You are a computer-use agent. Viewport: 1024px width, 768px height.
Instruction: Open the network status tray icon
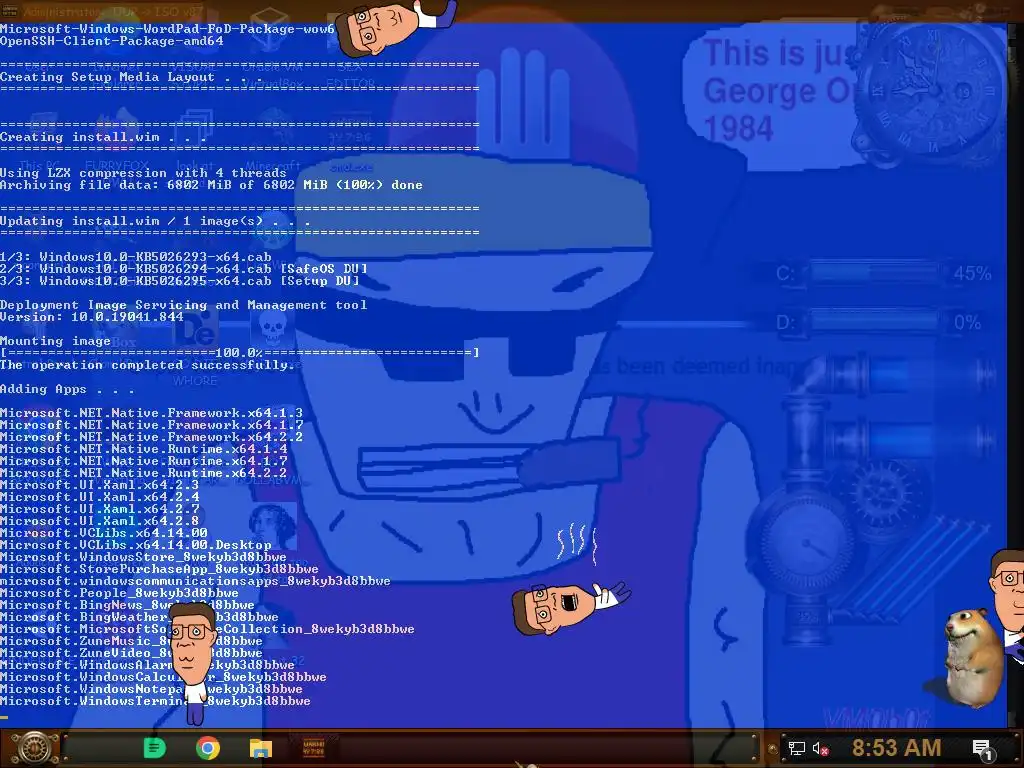pyautogui.click(x=796, y=748)
